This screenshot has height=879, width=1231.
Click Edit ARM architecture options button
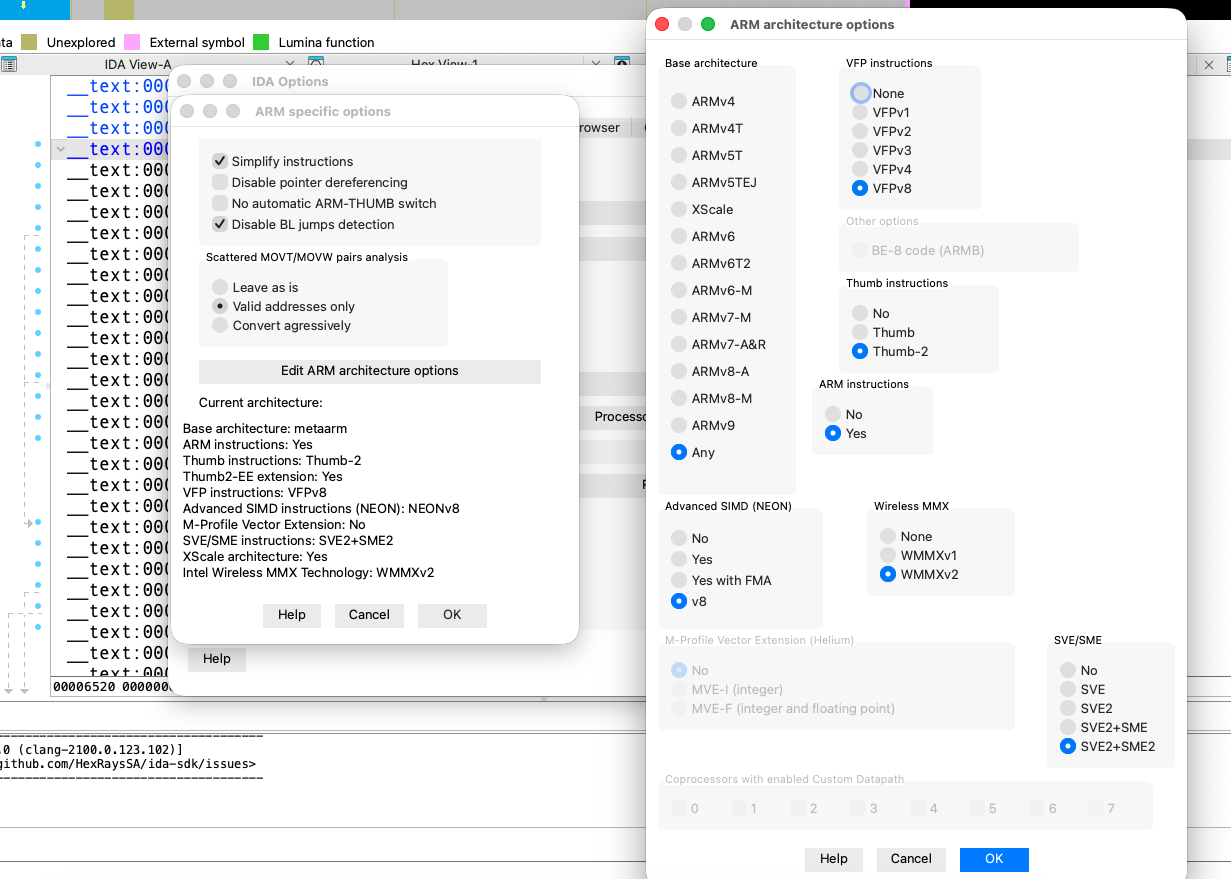(370, 371)
